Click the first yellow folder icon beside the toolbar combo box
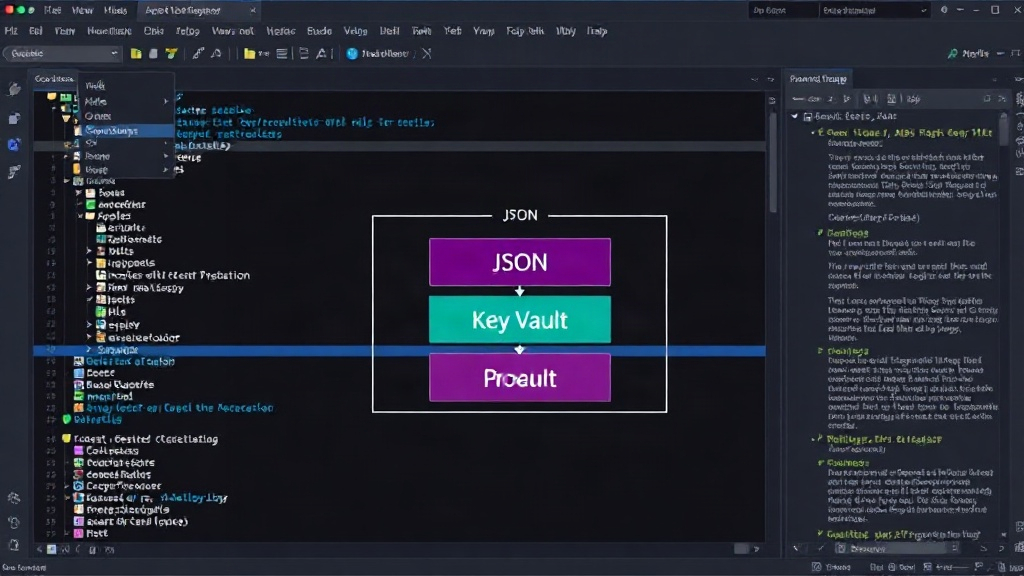The image size is (1024, 576). click(136, 54)
